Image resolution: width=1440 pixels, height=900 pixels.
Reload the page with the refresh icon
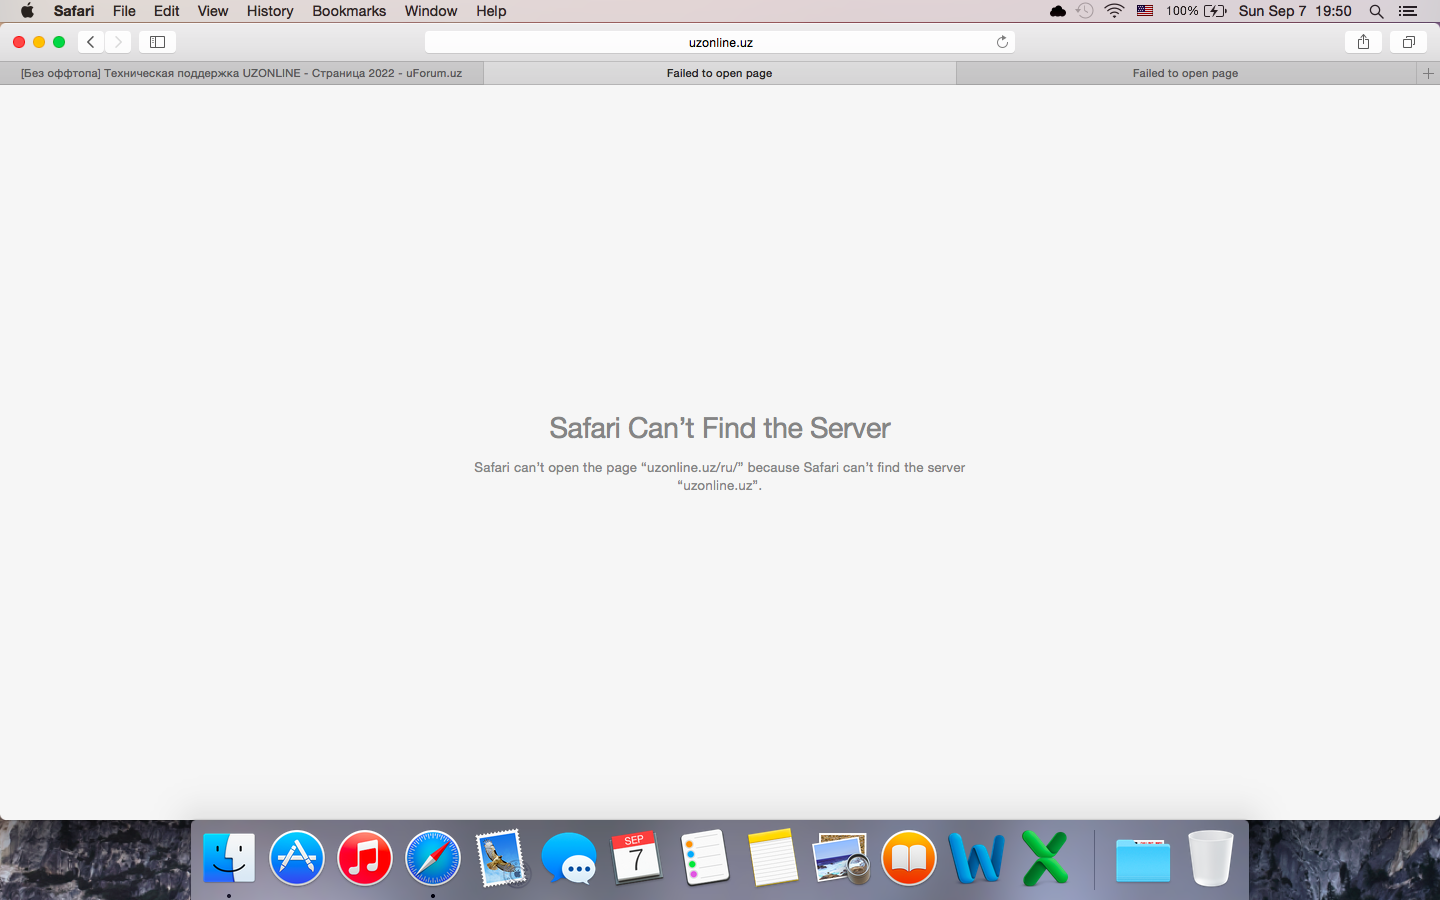[x=1002, y=42]
